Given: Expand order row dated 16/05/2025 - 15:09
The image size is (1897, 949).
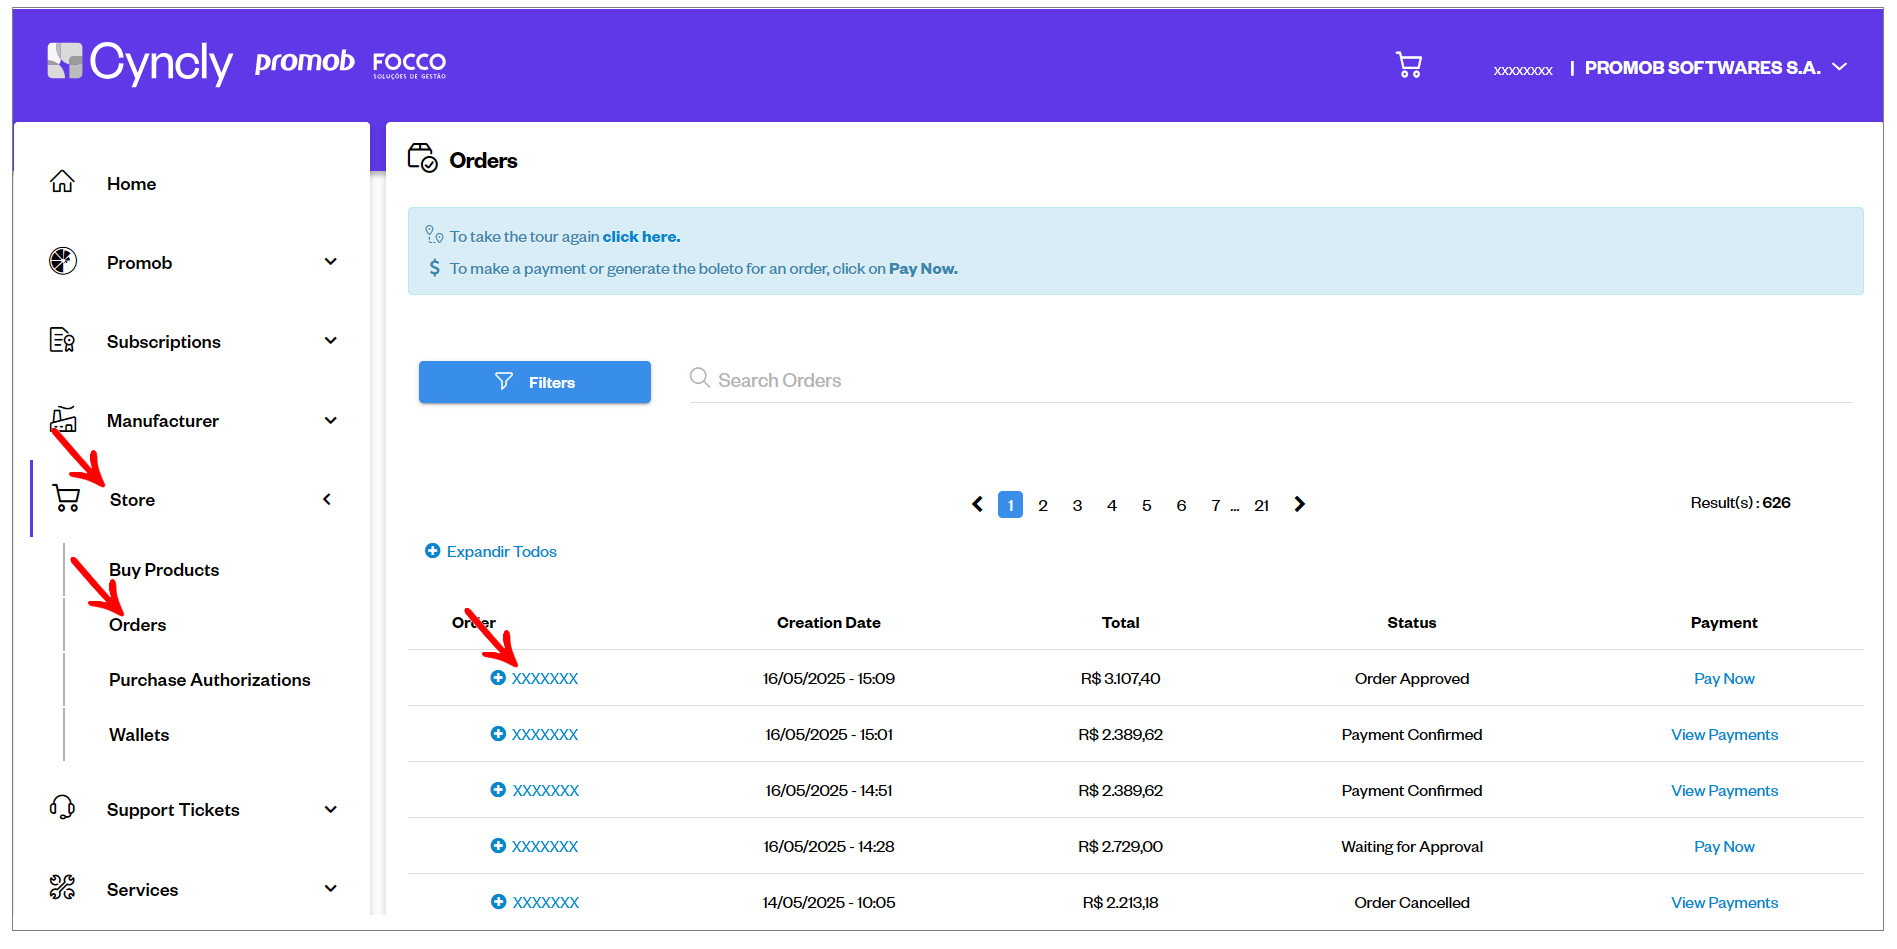Looking at the screenshot, I should tap(498, 678).
